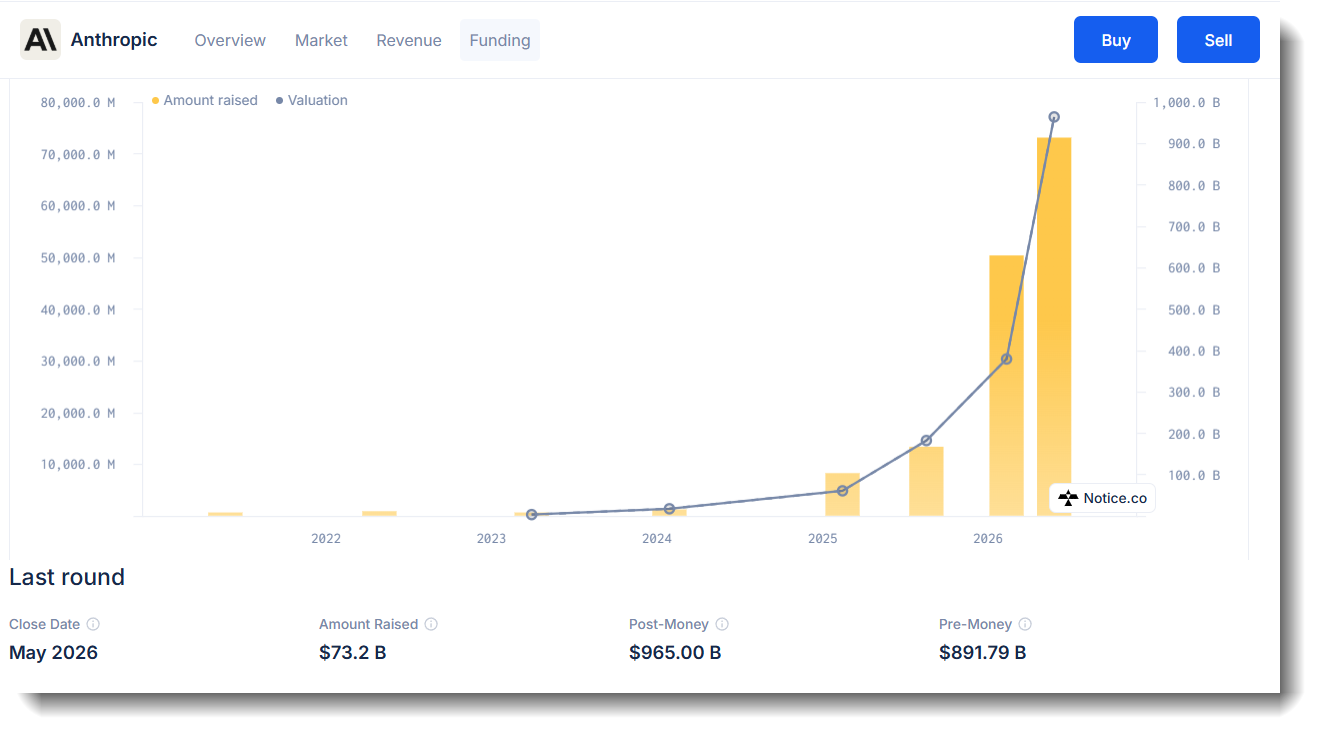Click the first valuation point after 2023
Image resolution: width=1322 pixels, height=735 pixels.
(x=532, y=514)
